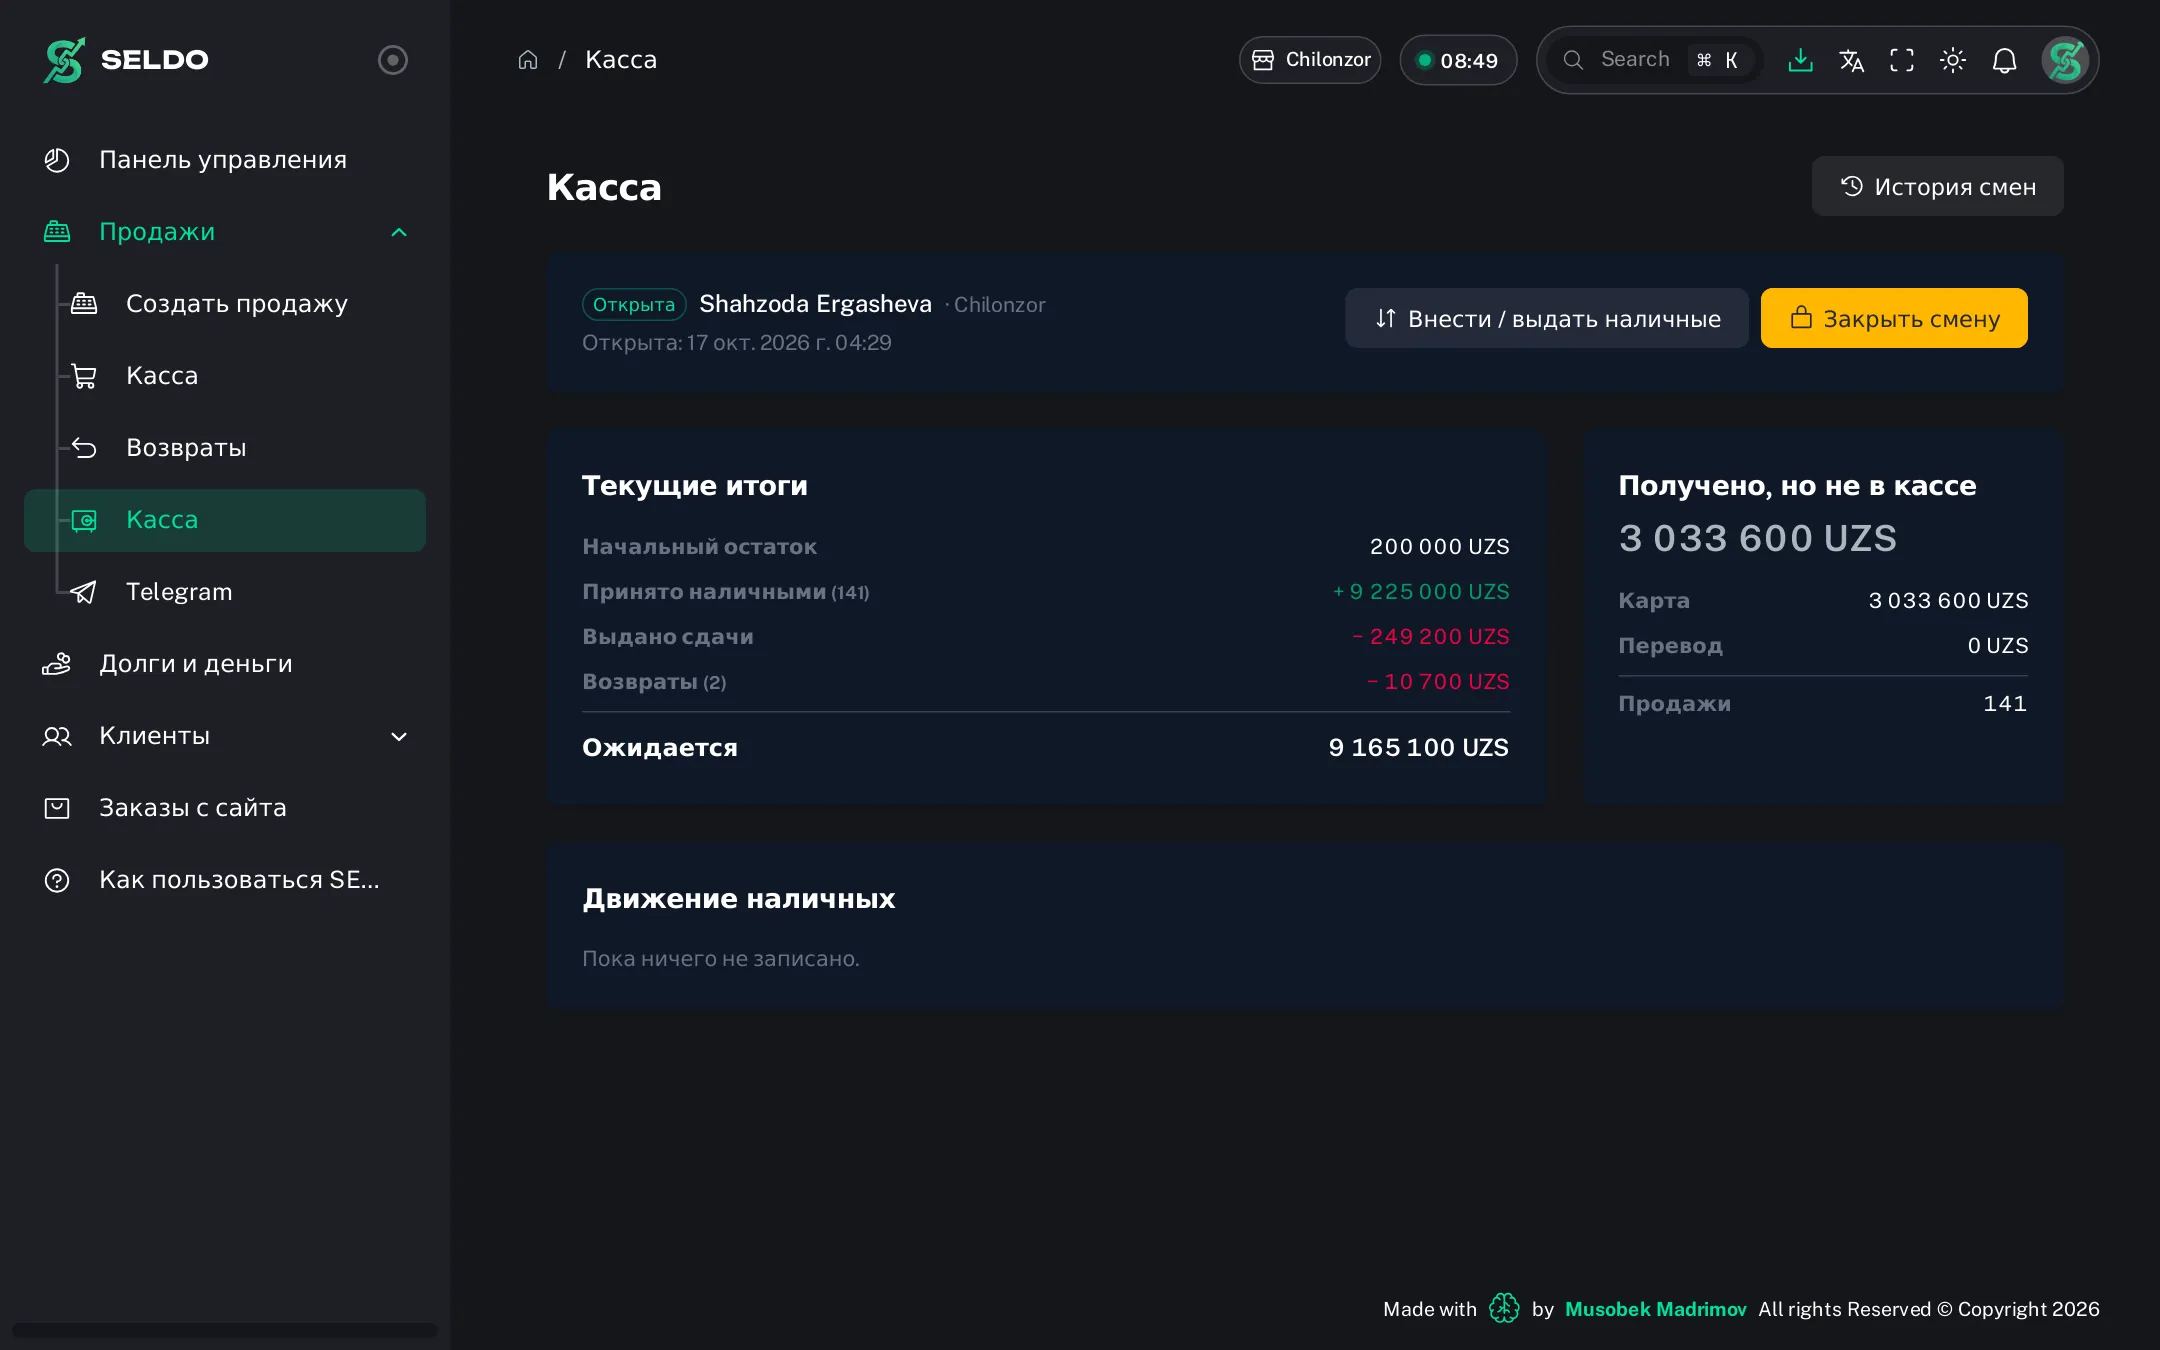Open the user avatar menu
The image size is (2160, 1350).
click(2065, 60)
